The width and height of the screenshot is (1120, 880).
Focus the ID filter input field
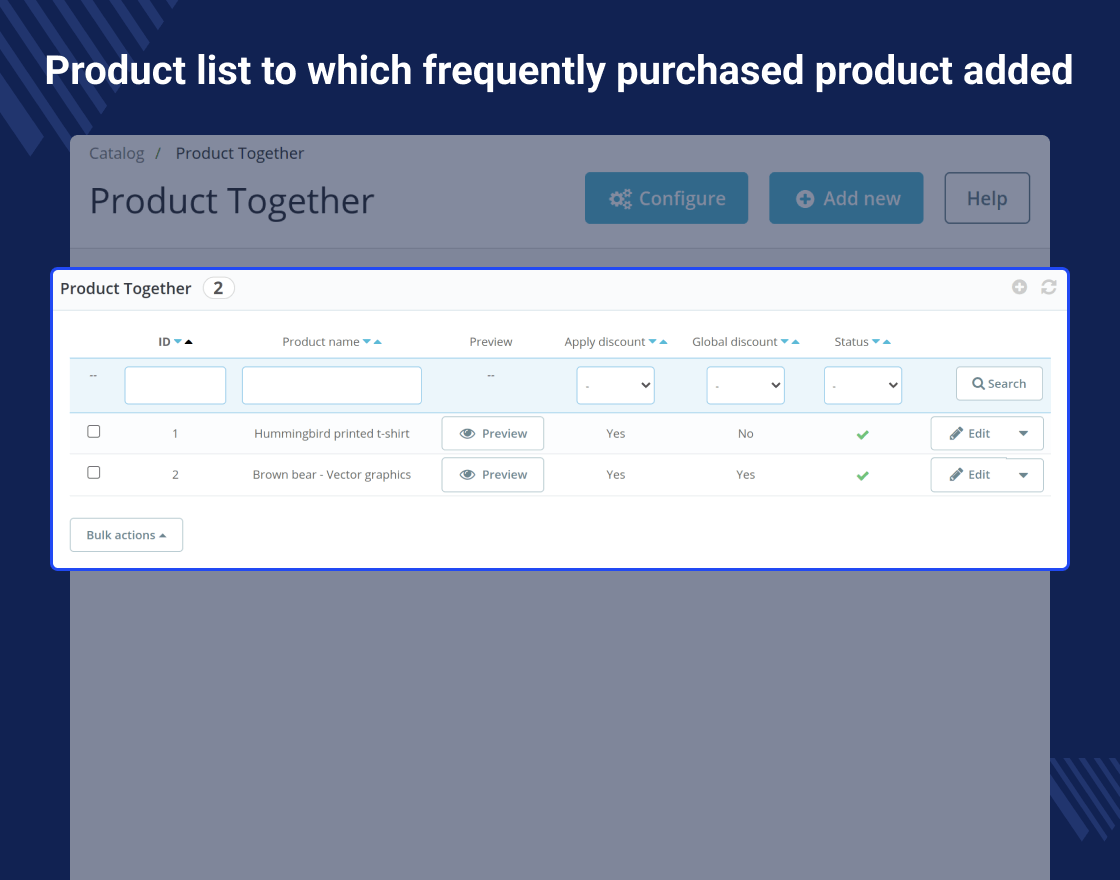175,385
